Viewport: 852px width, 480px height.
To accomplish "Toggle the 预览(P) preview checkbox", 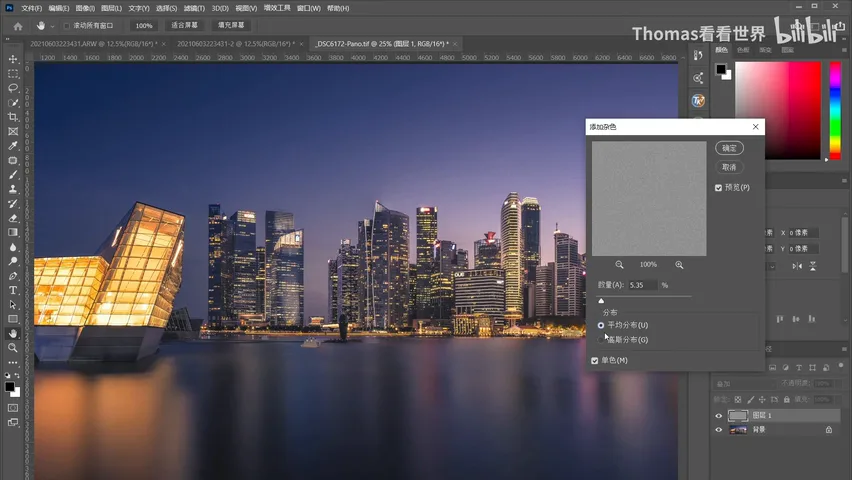I will [718, 188].
